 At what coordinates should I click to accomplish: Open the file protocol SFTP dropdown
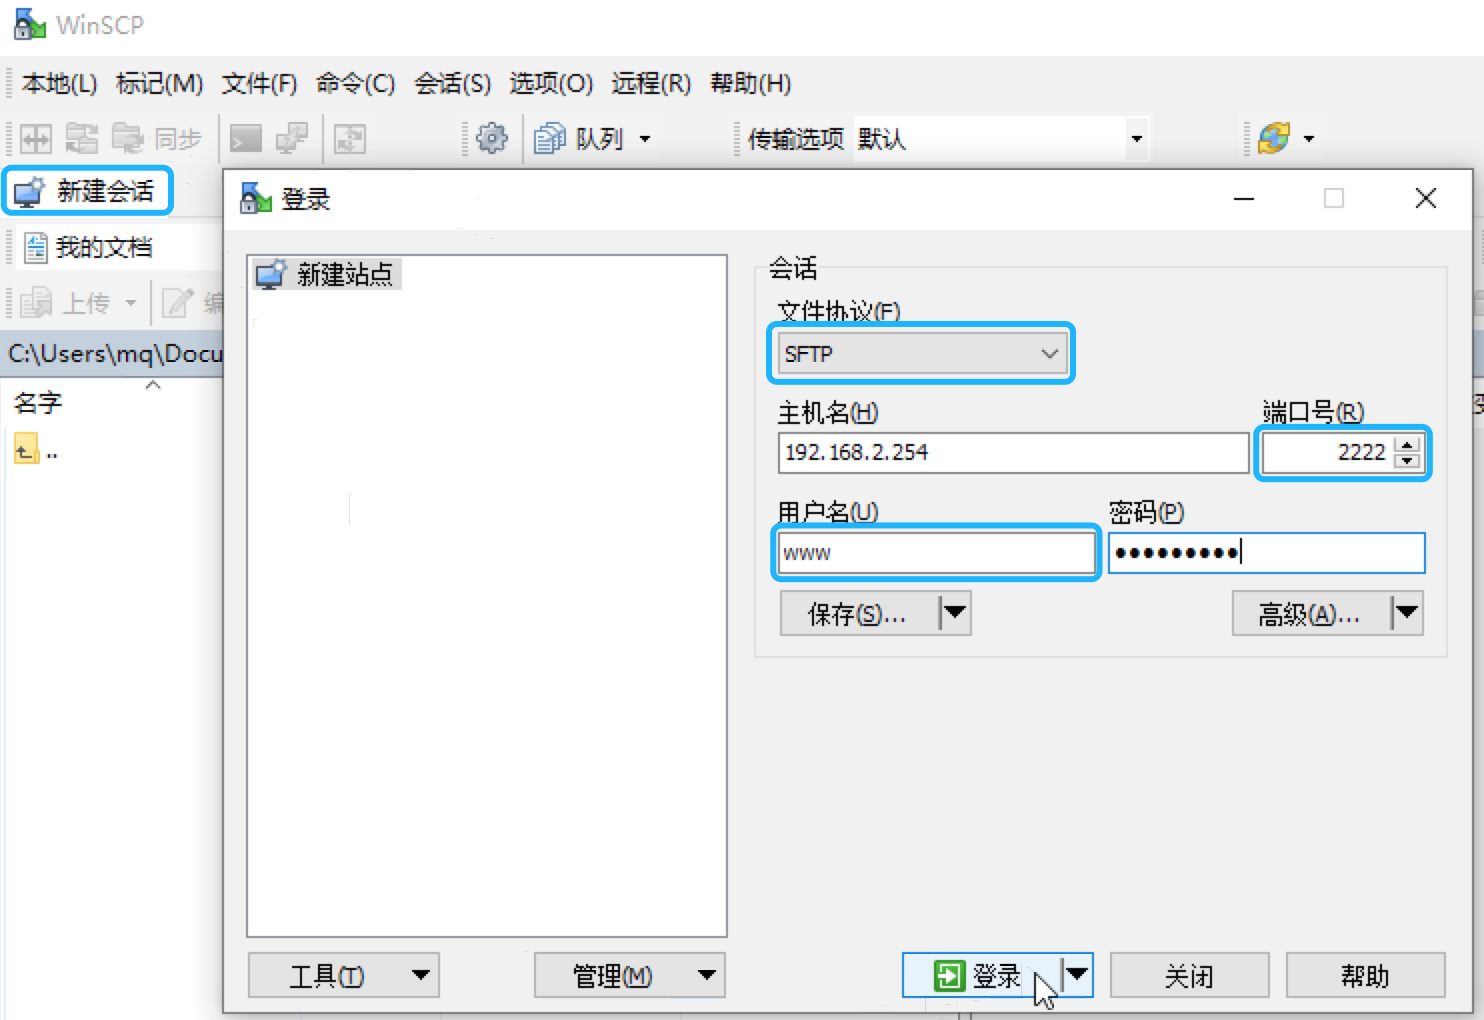[x=920, y=354]
